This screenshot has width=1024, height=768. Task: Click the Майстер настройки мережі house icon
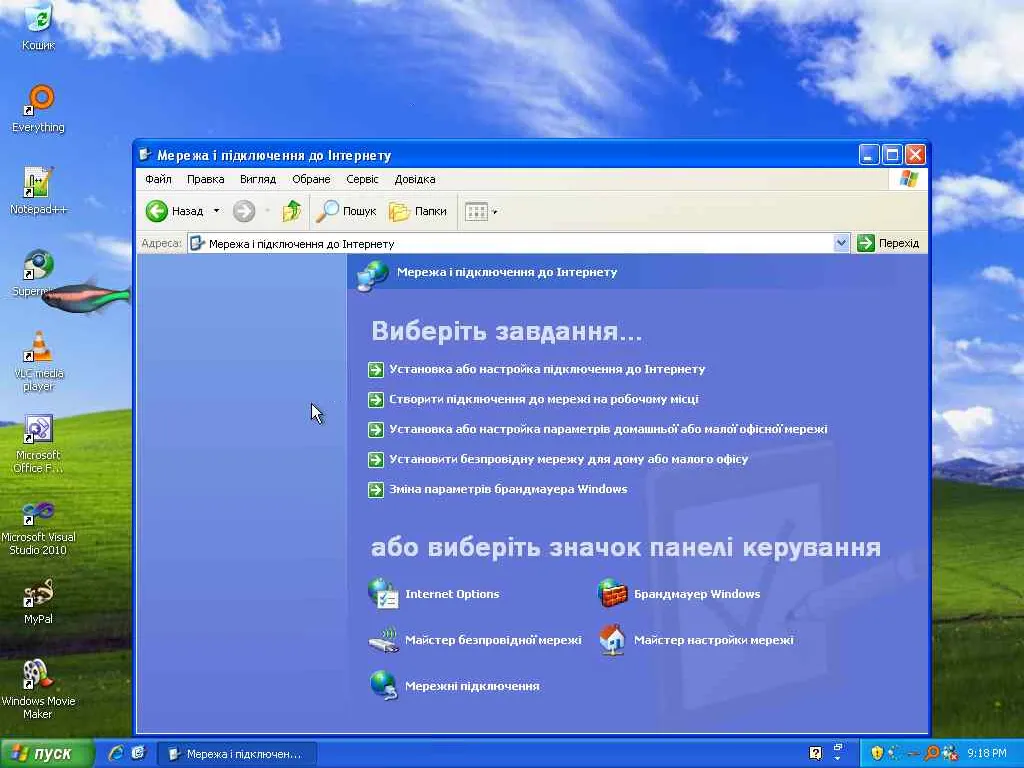[x=612, y=640]
